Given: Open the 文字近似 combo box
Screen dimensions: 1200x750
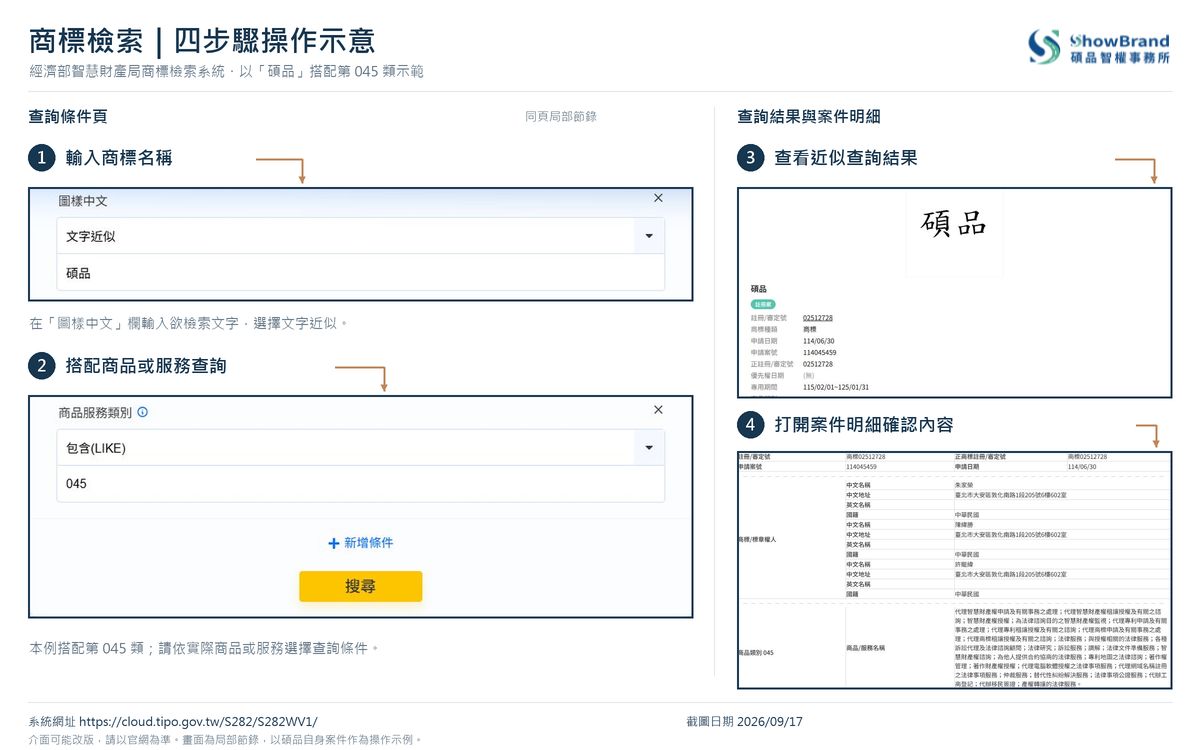Looking at the screenshot, I should [361, 236].
